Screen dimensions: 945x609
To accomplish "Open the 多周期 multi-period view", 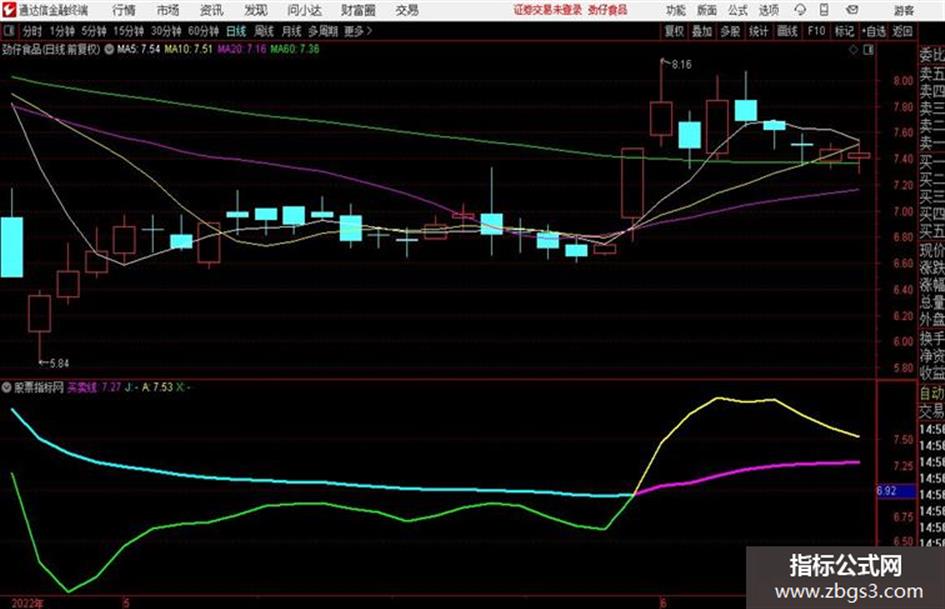I will pyautogui.click(x=323, y=31).
